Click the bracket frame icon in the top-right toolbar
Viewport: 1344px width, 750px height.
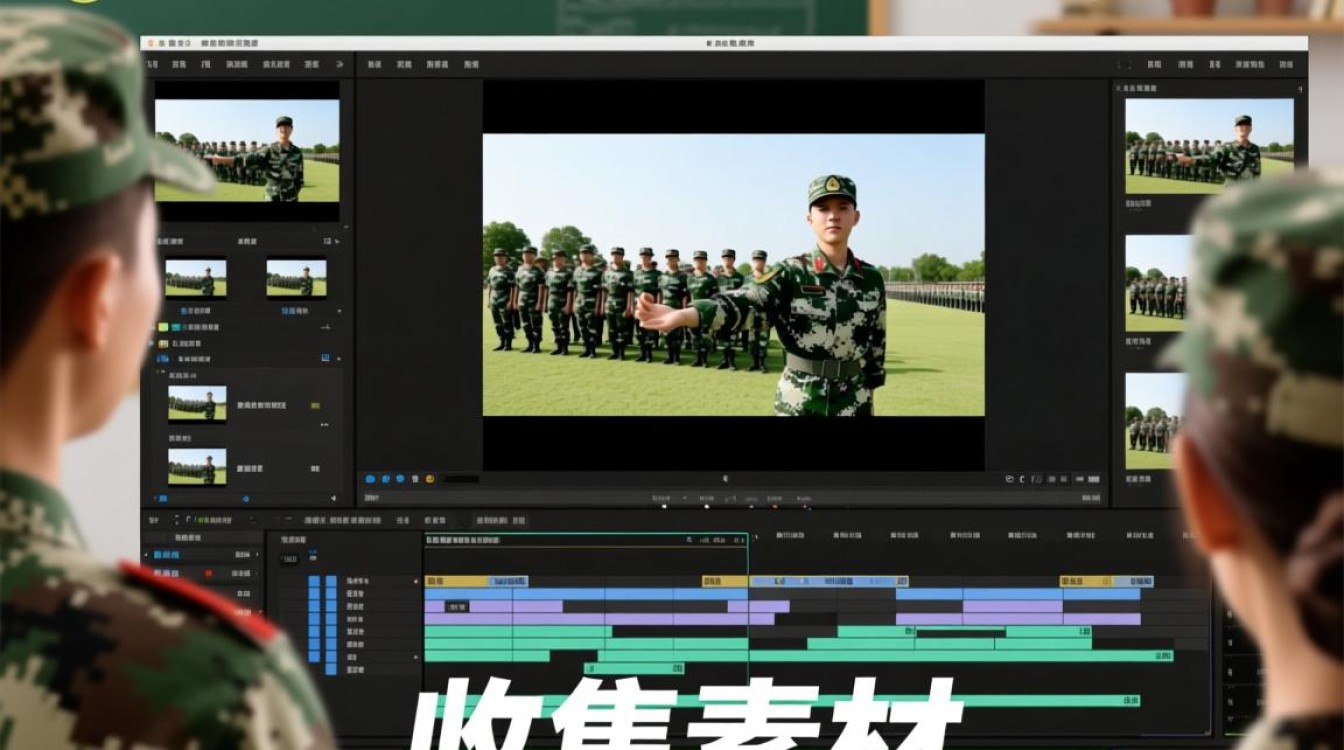(1125, 64)
